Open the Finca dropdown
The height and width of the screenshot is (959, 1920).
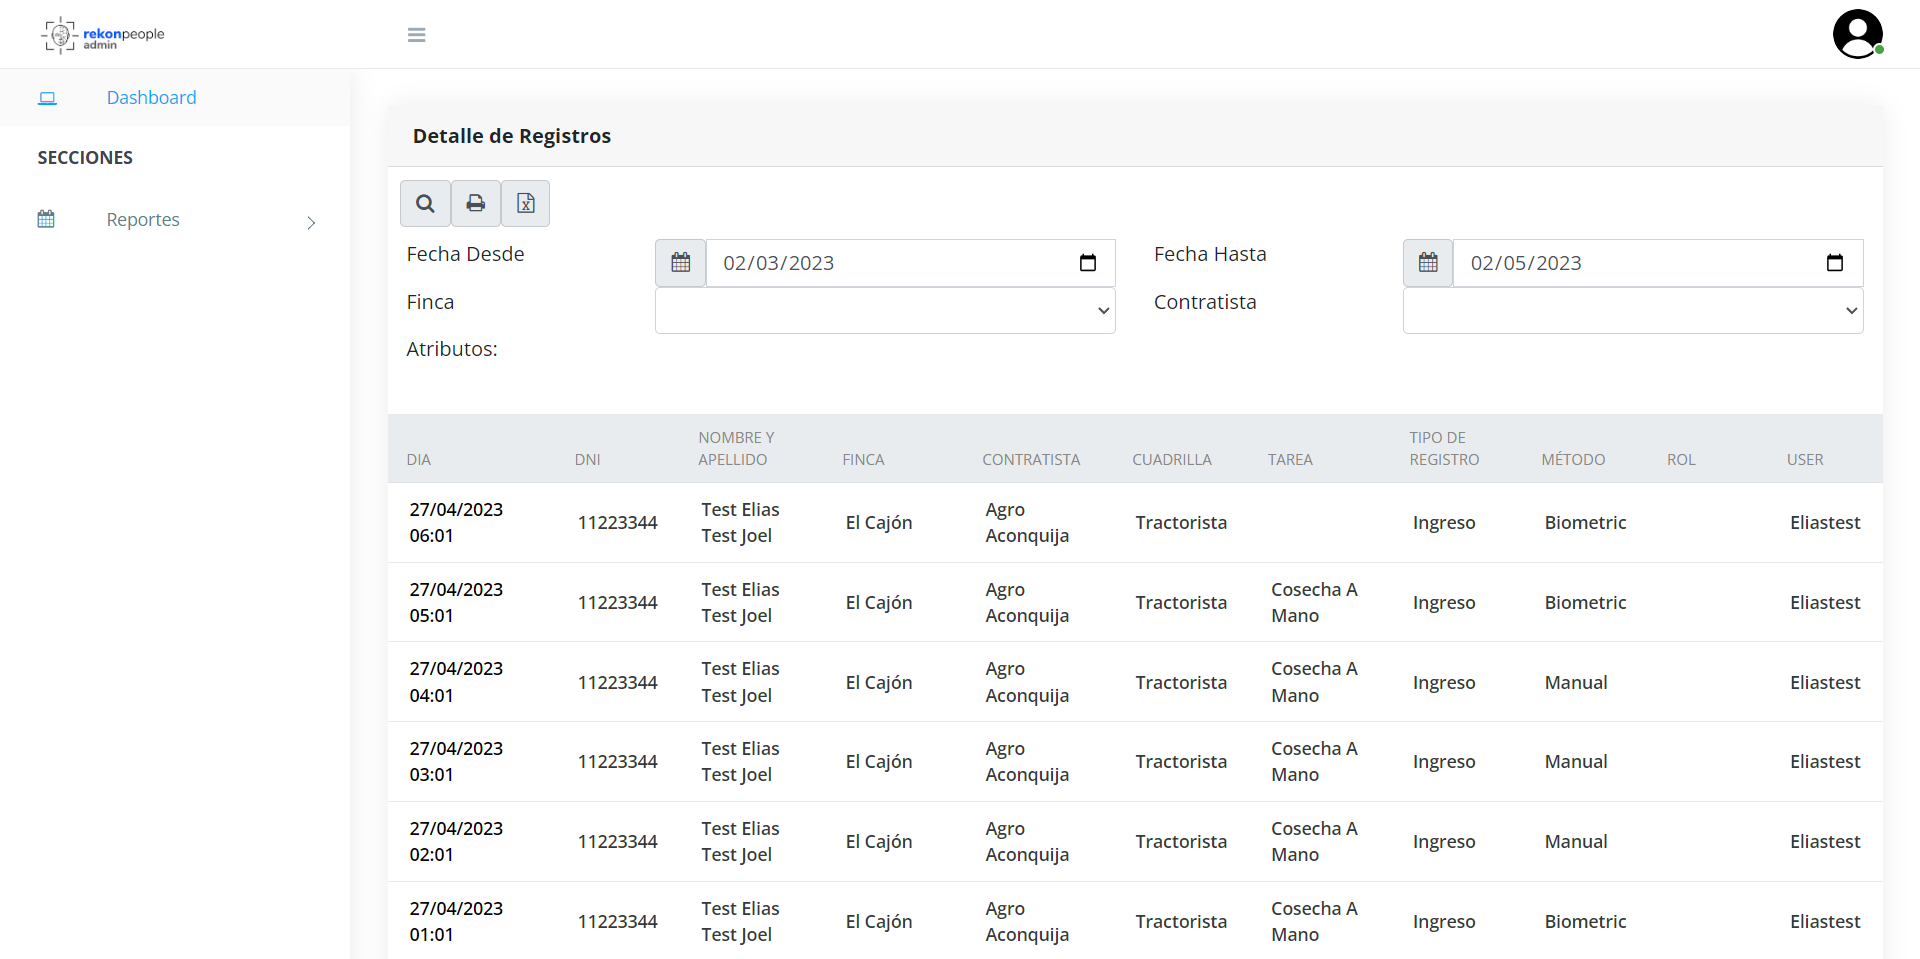coord(885,311)
